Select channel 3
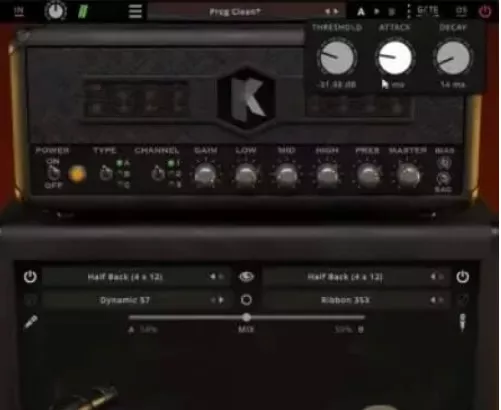The width and height of the screenshot is (501, 410). 174,184
